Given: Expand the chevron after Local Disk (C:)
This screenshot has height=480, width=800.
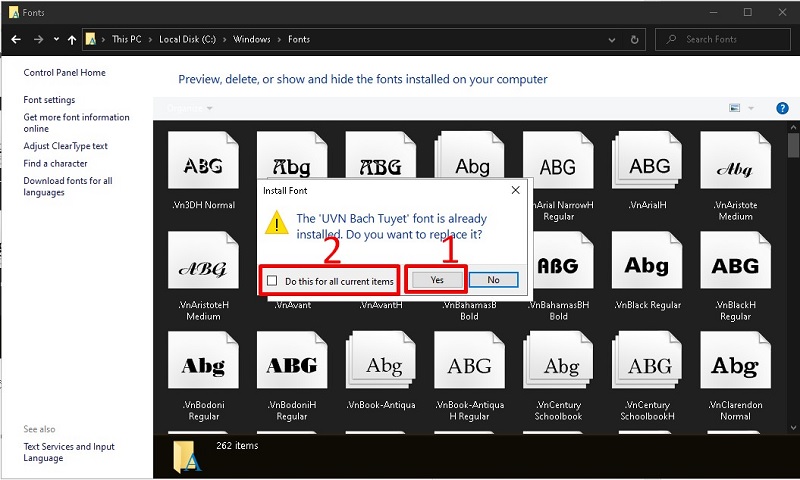Looking at the screenshot, I should [x=224, y=39].
